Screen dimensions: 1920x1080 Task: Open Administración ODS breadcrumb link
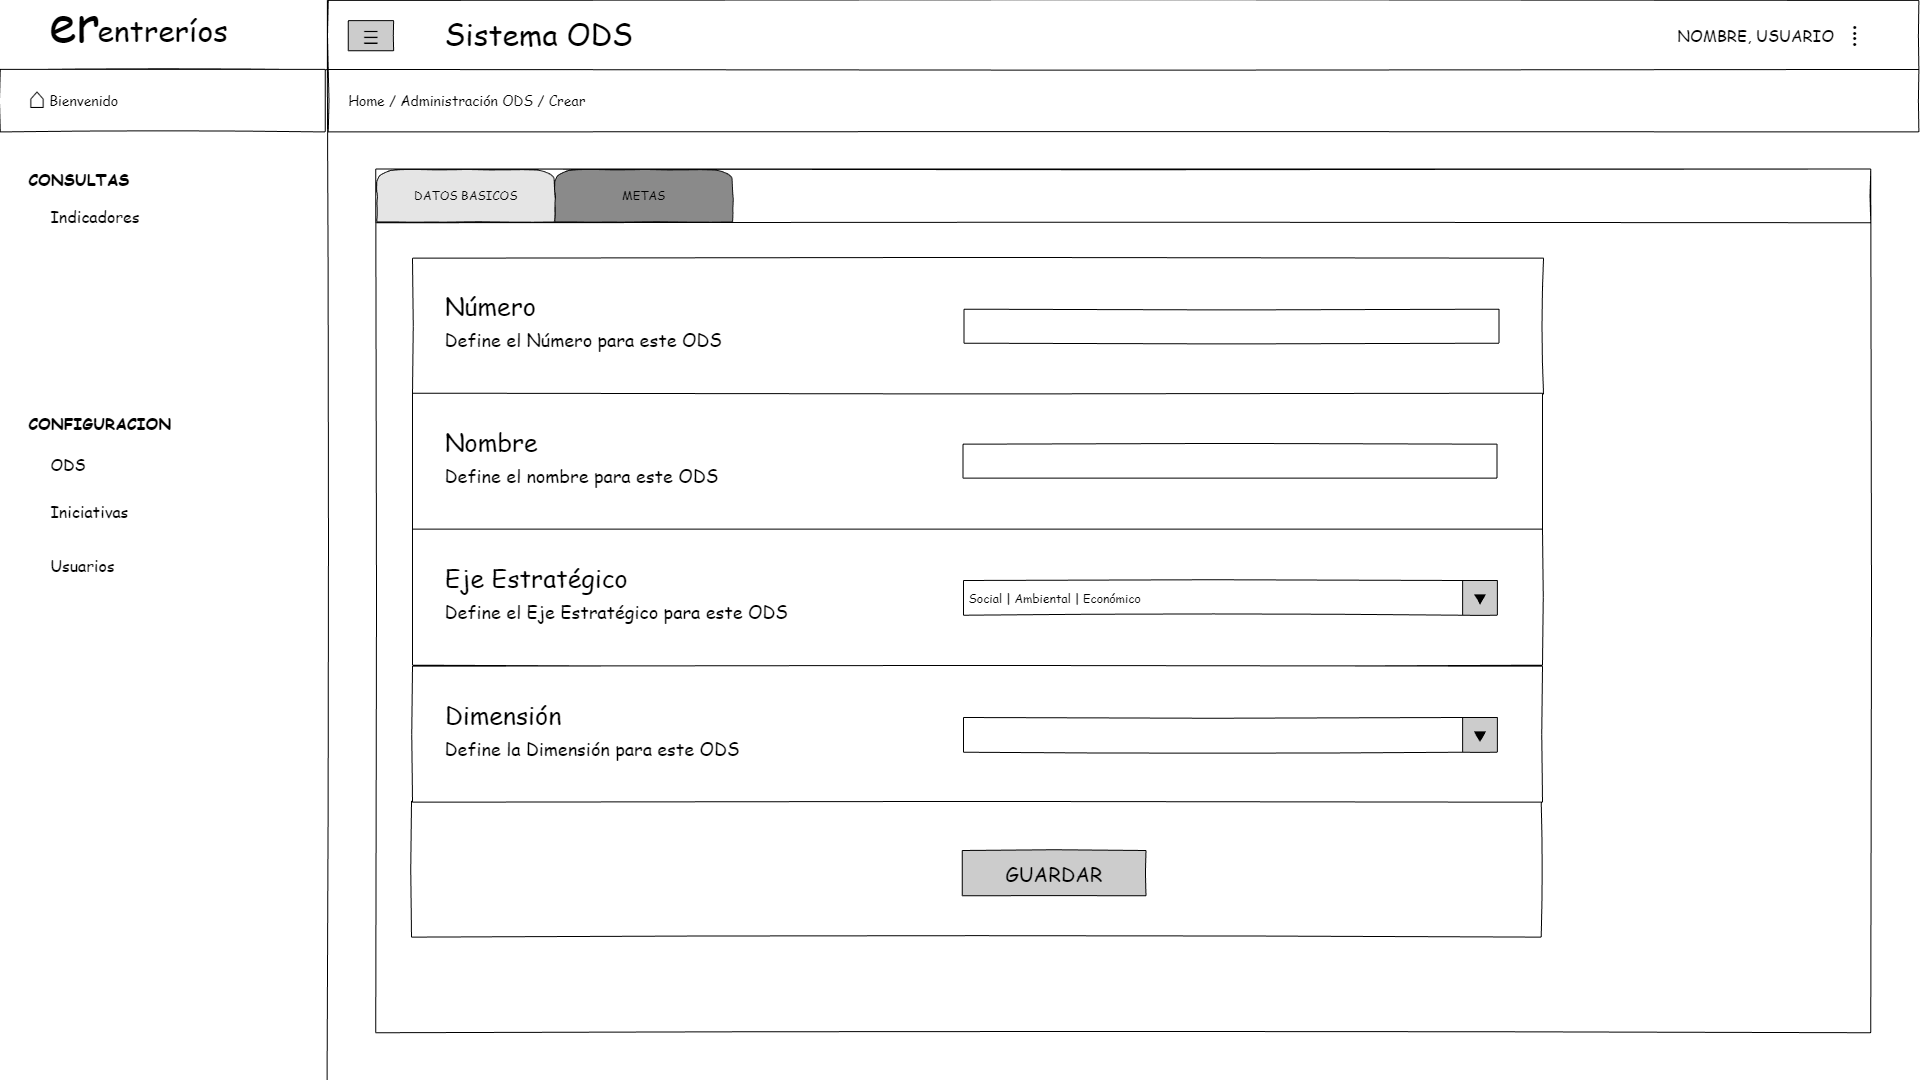tap(466, 101)
